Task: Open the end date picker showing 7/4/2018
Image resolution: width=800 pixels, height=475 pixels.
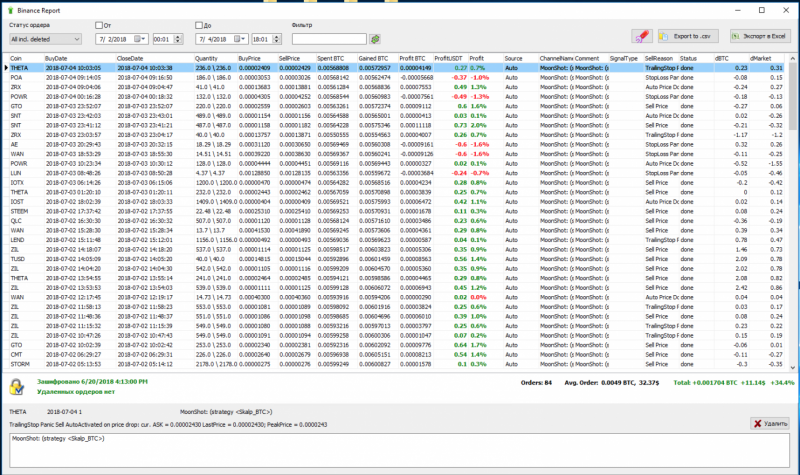Action: click(x=220, y=39)
